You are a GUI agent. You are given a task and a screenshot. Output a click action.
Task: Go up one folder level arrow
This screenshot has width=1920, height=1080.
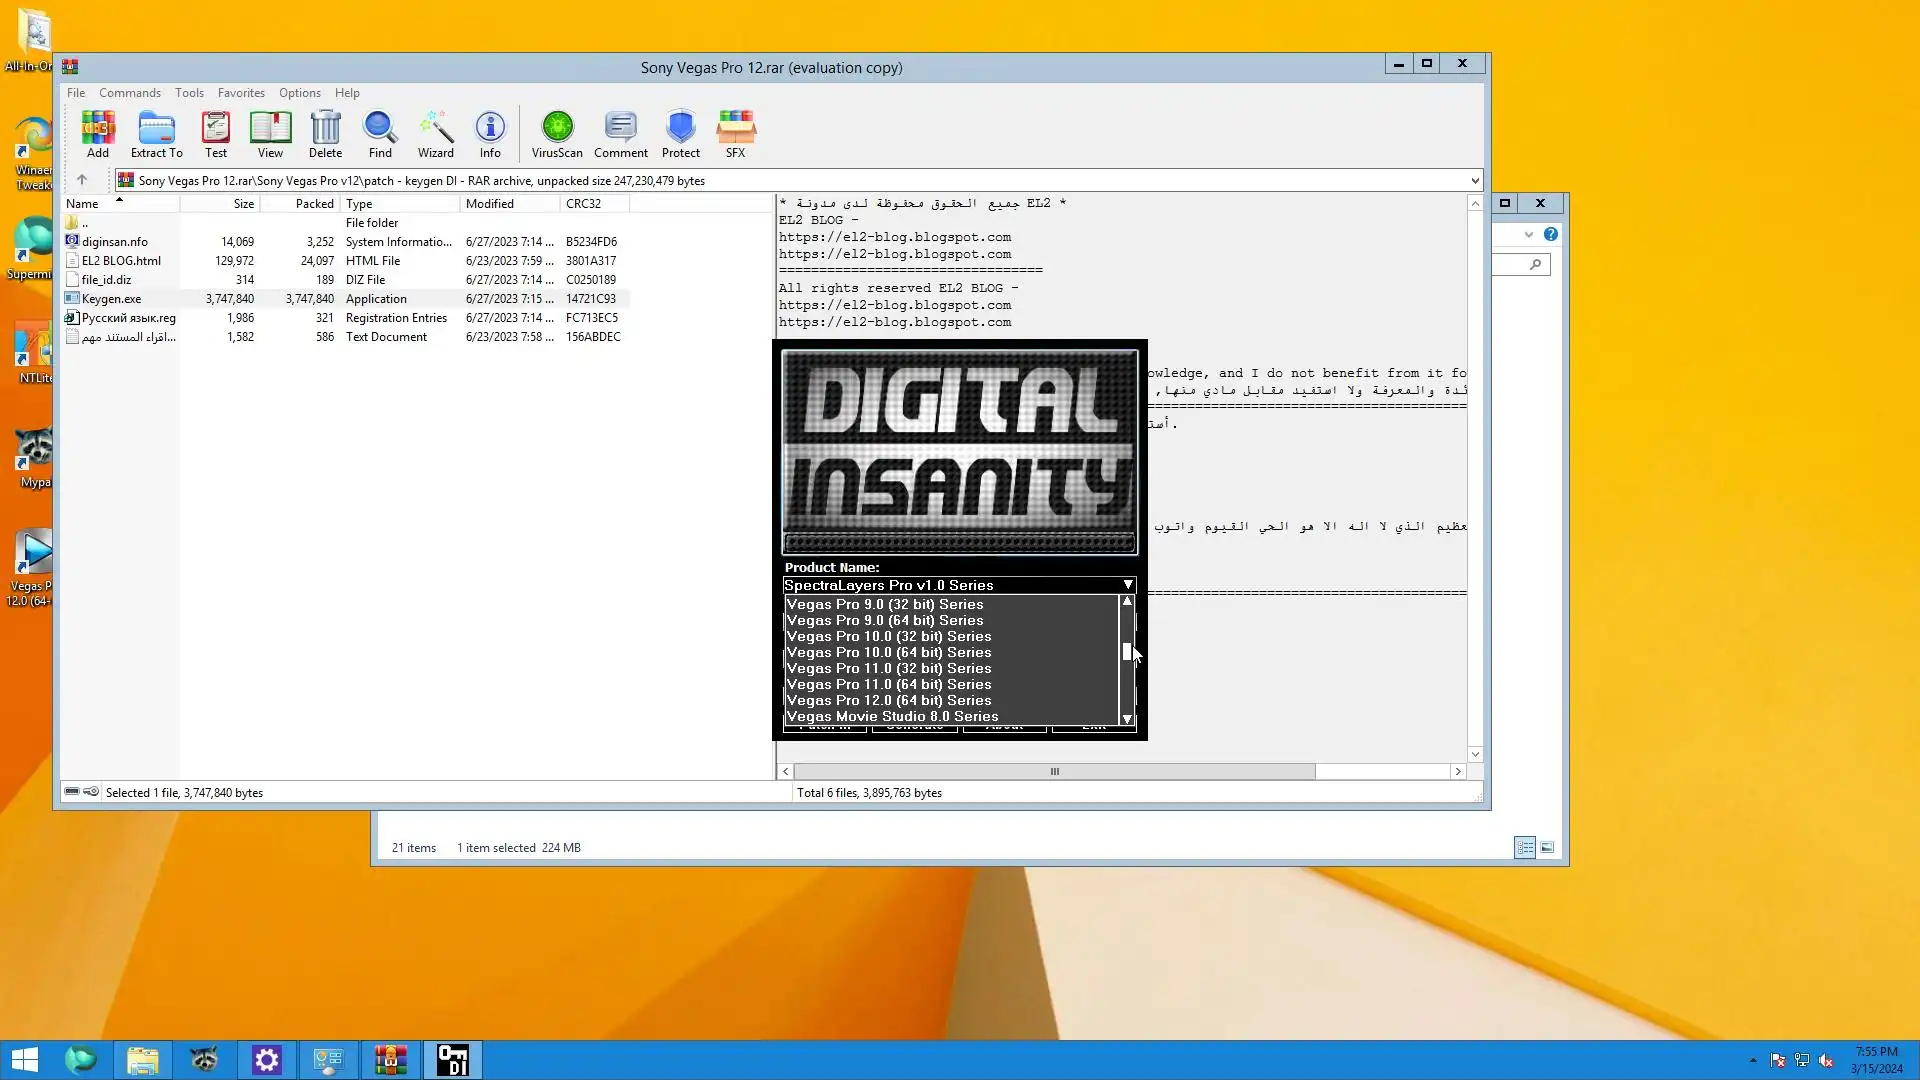(x=82, y=180)
